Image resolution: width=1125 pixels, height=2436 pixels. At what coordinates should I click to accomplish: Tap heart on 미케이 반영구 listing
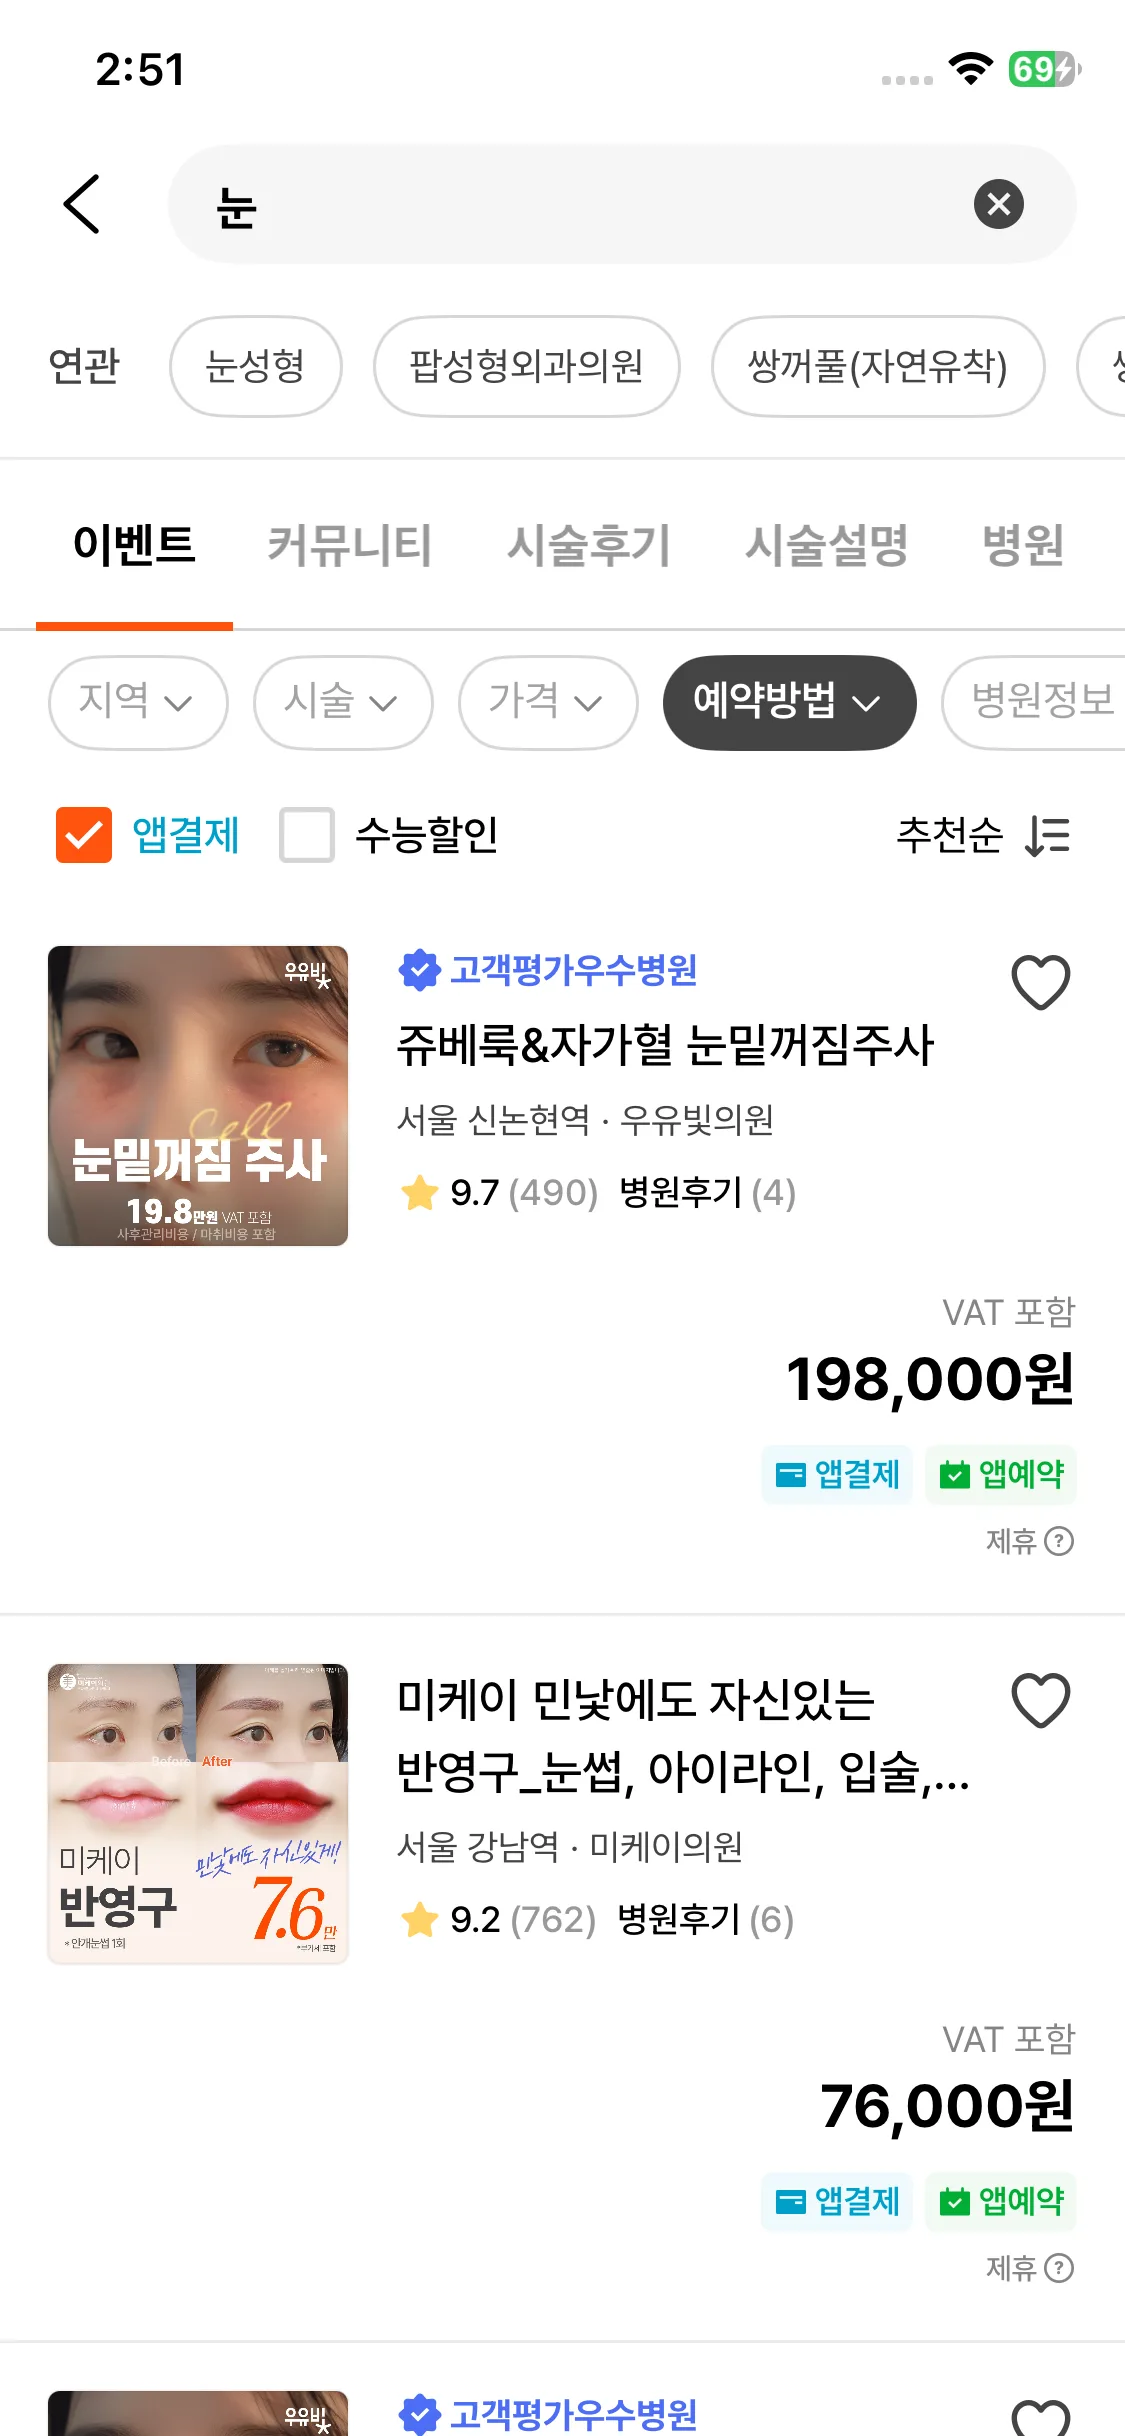[x=1040, y=1700]
